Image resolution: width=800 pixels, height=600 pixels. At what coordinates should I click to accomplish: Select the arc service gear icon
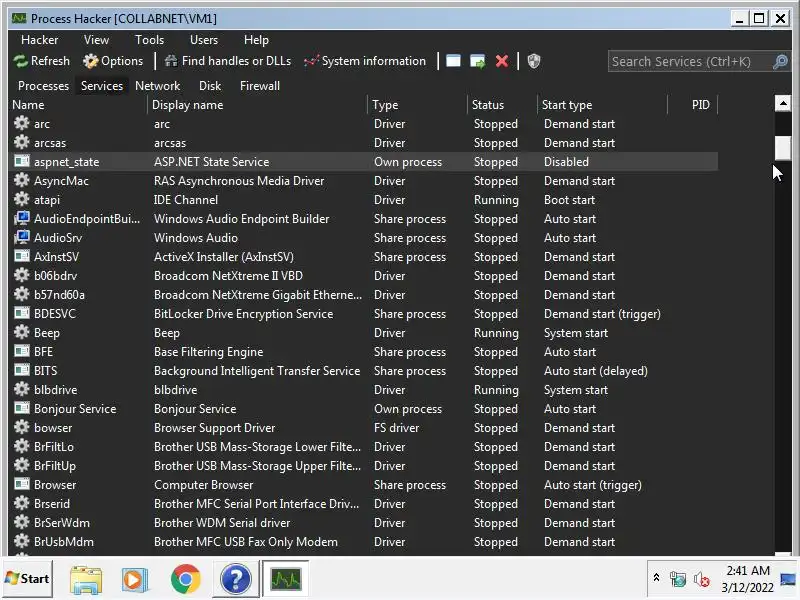[21, 123]
